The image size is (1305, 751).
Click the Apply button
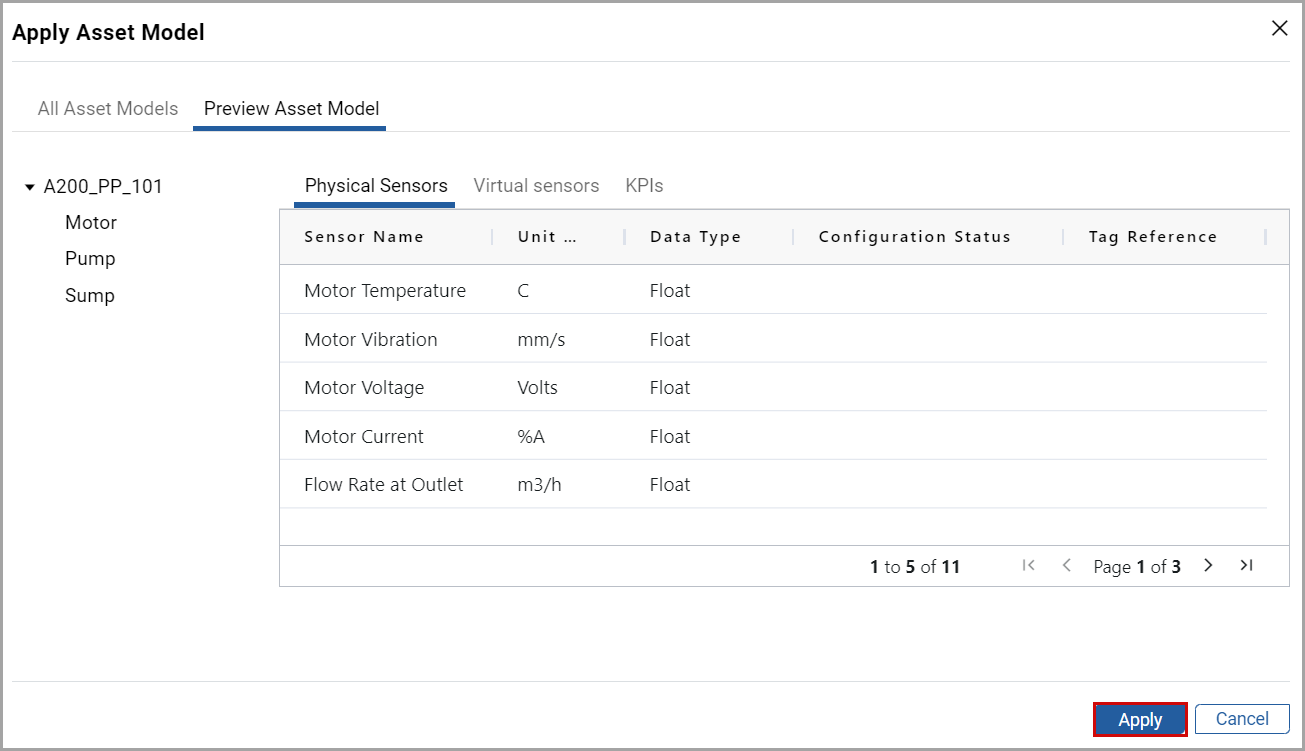point(1140,719)
